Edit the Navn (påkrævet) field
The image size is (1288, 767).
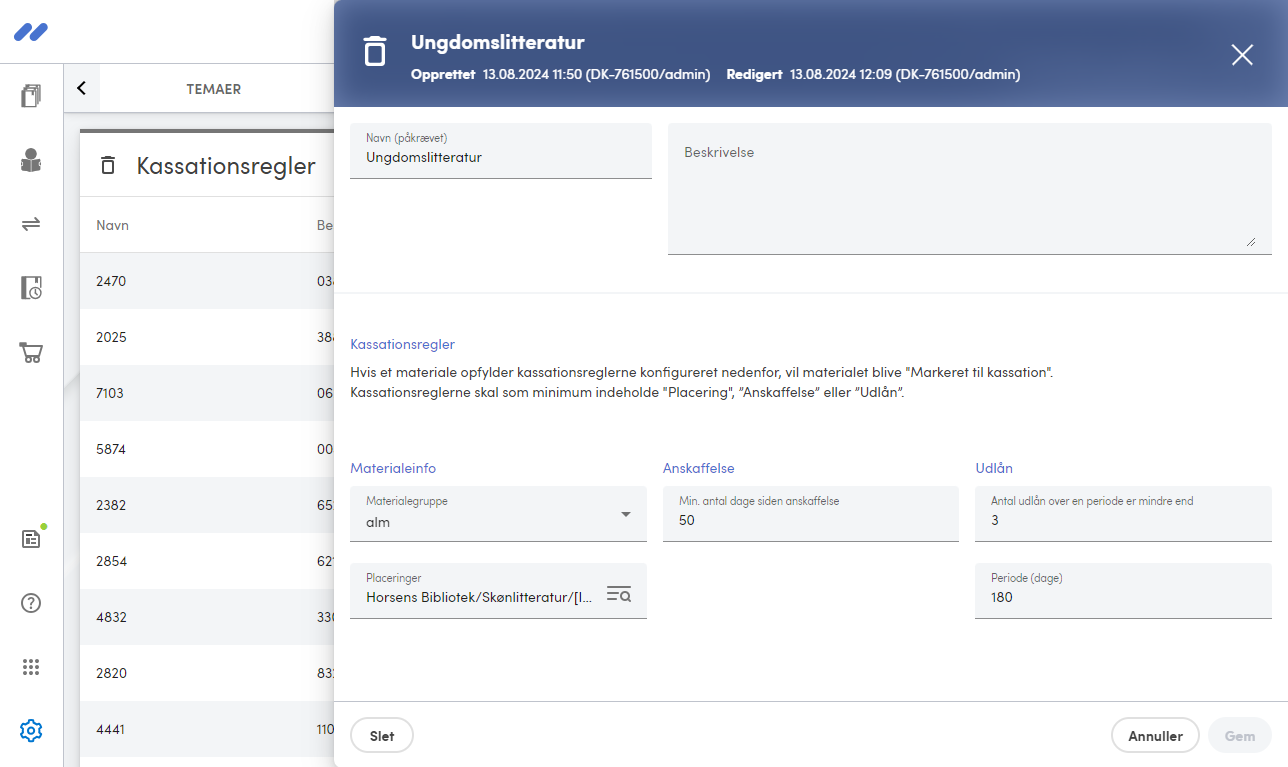[x=501, y=151]
